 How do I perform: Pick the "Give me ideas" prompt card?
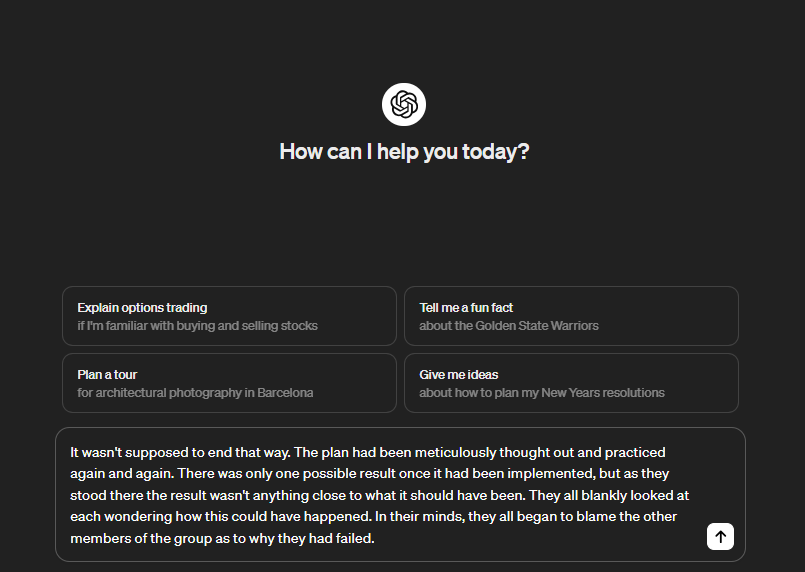pyautogui.click(x=458, y=375)
